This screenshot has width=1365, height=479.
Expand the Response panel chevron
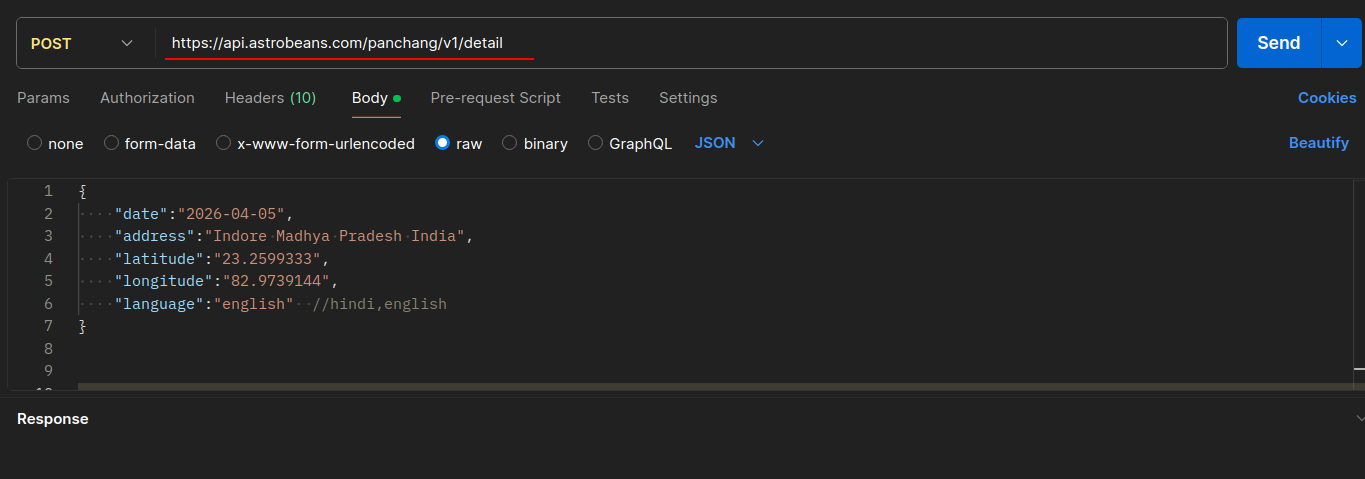pyautogui.click(x=1358, y=418)
